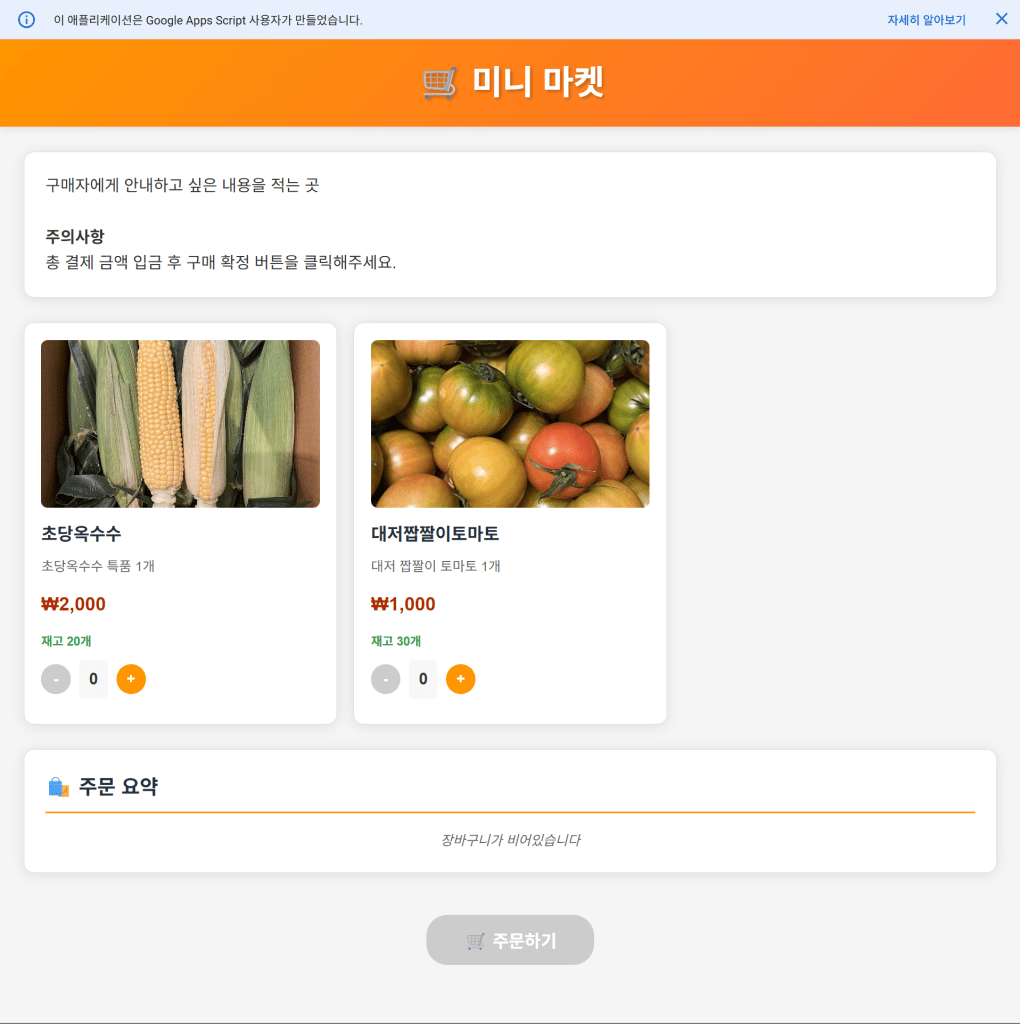Click the 대저짭짤이토마토 quantity field
Viewport: 1020px width, 1024px height.
click(x=423, y=679)
